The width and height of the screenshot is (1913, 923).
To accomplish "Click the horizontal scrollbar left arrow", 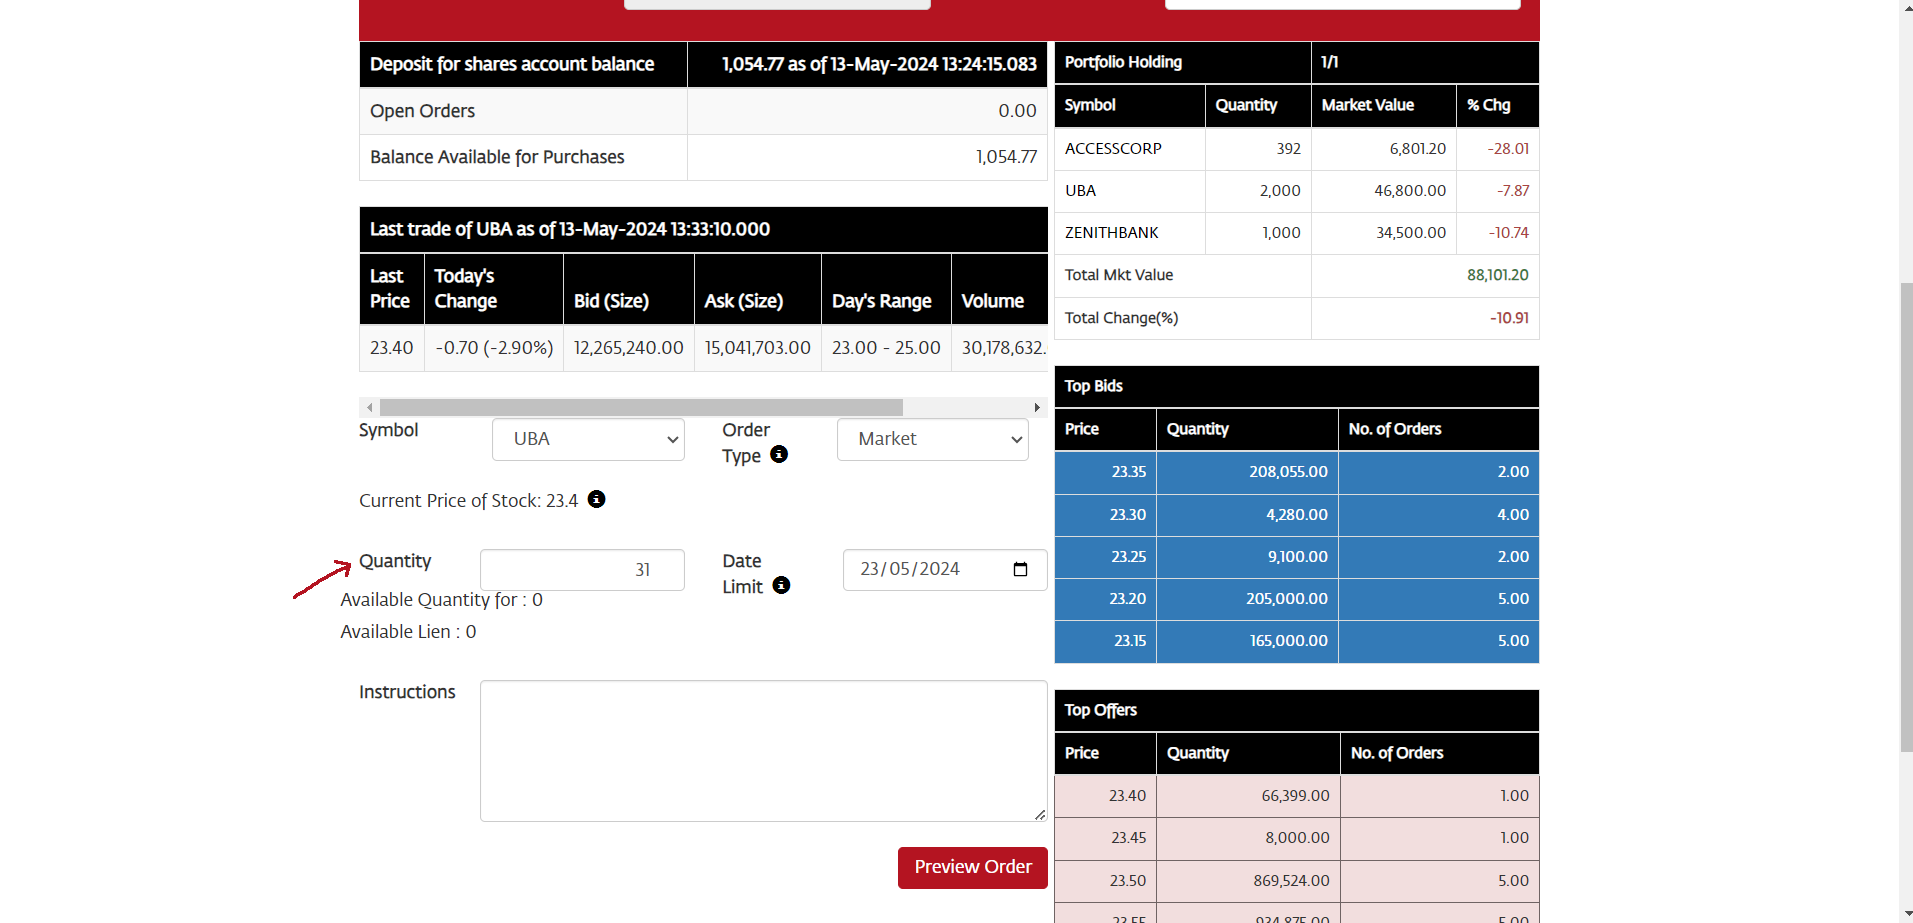I will [x=370, y=408].
